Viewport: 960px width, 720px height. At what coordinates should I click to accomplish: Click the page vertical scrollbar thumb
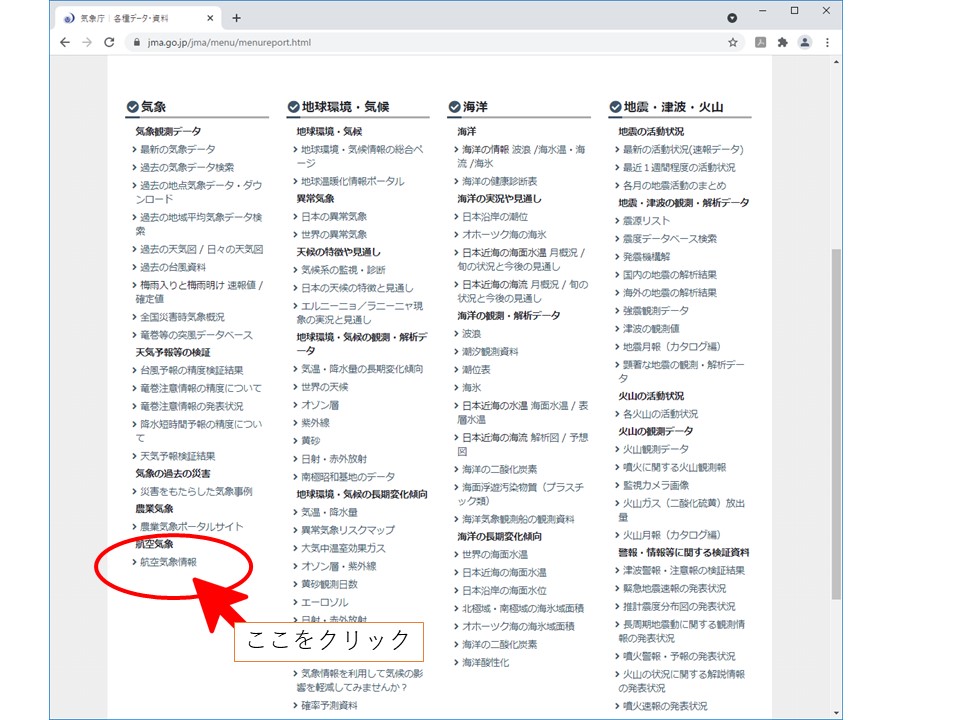coord(836,424)
